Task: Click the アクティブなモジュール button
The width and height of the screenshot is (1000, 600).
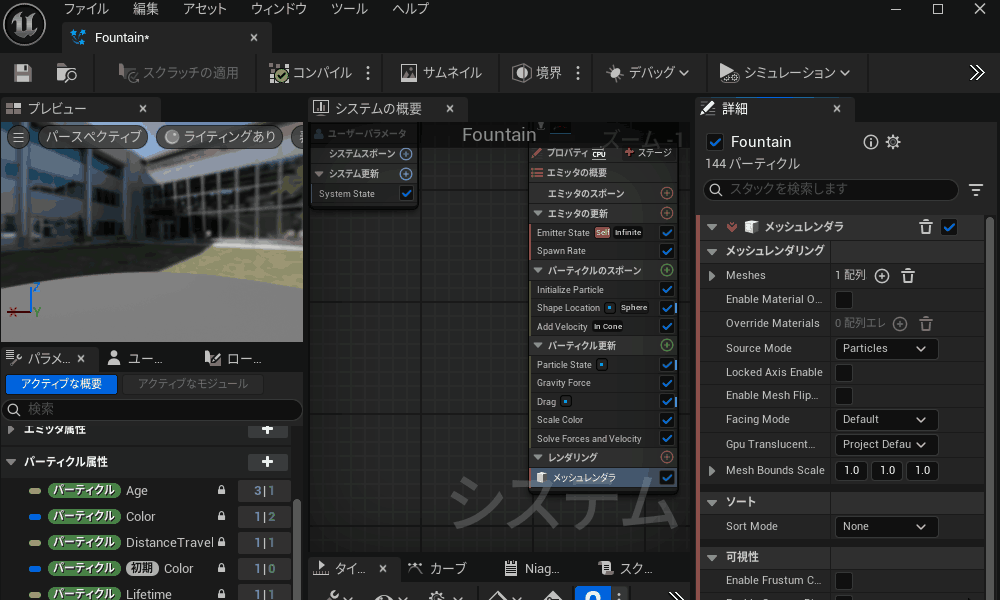Action: [192, 384]
